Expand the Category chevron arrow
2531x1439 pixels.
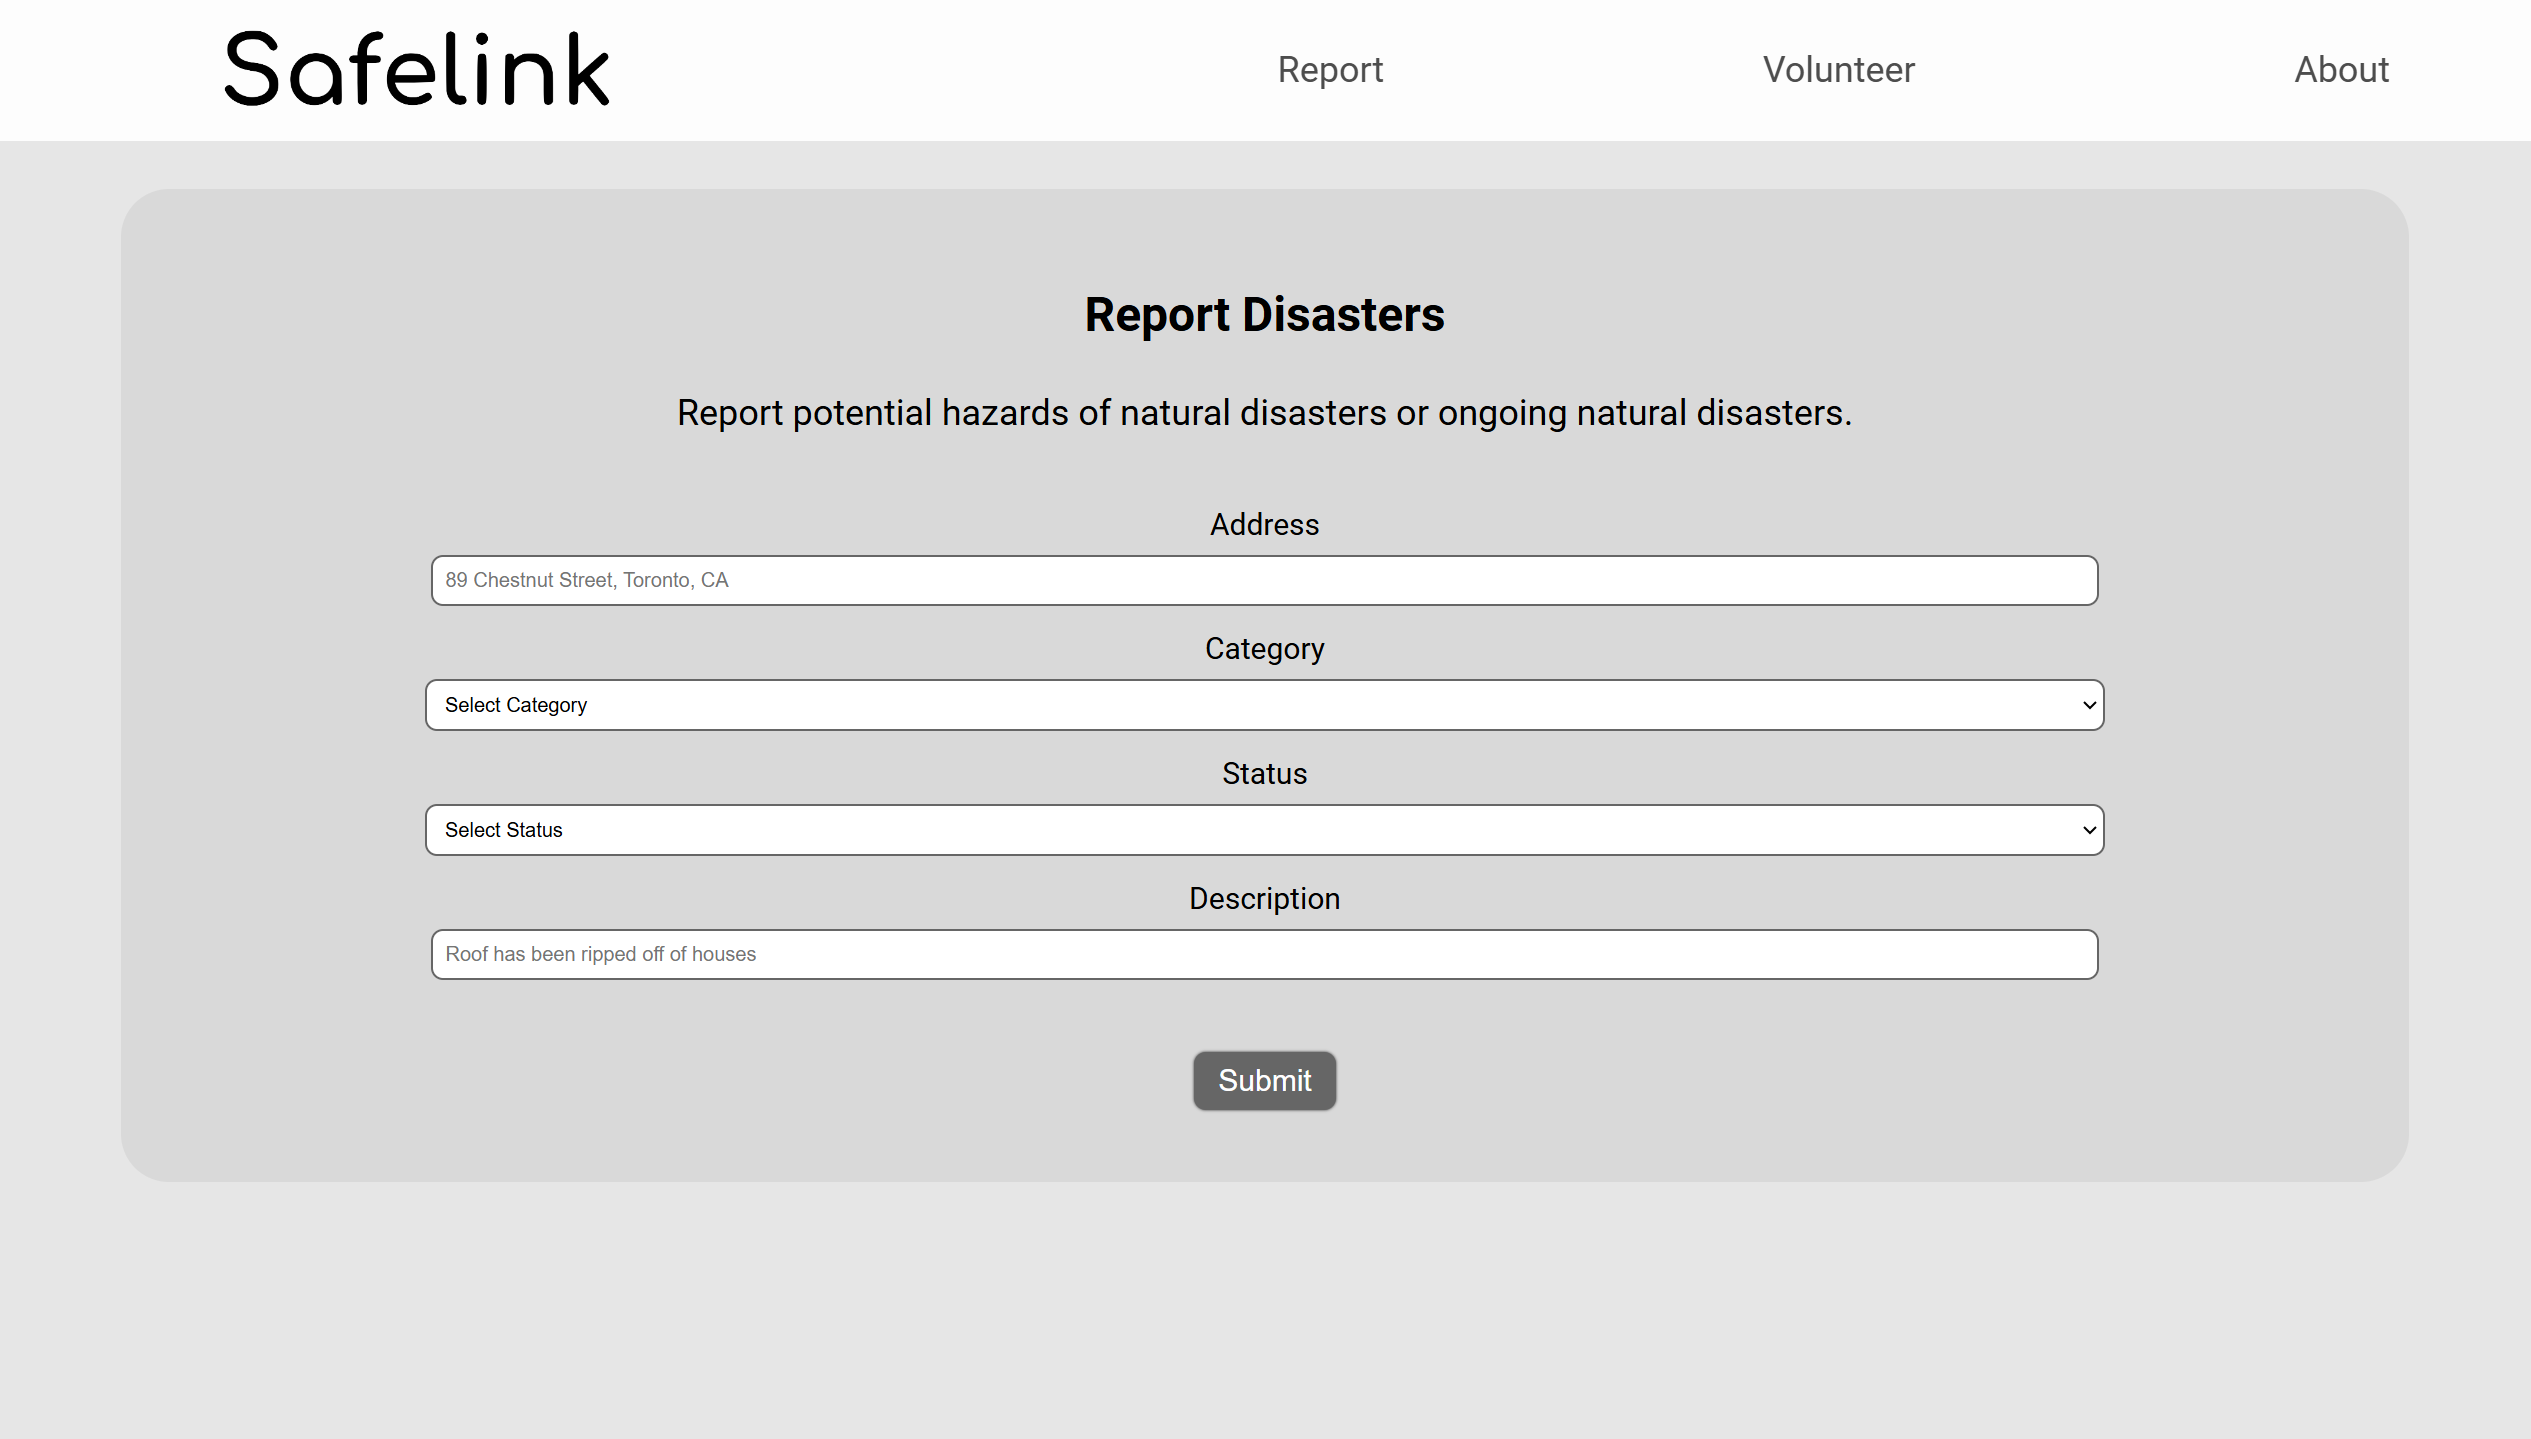coord(2088,704)
